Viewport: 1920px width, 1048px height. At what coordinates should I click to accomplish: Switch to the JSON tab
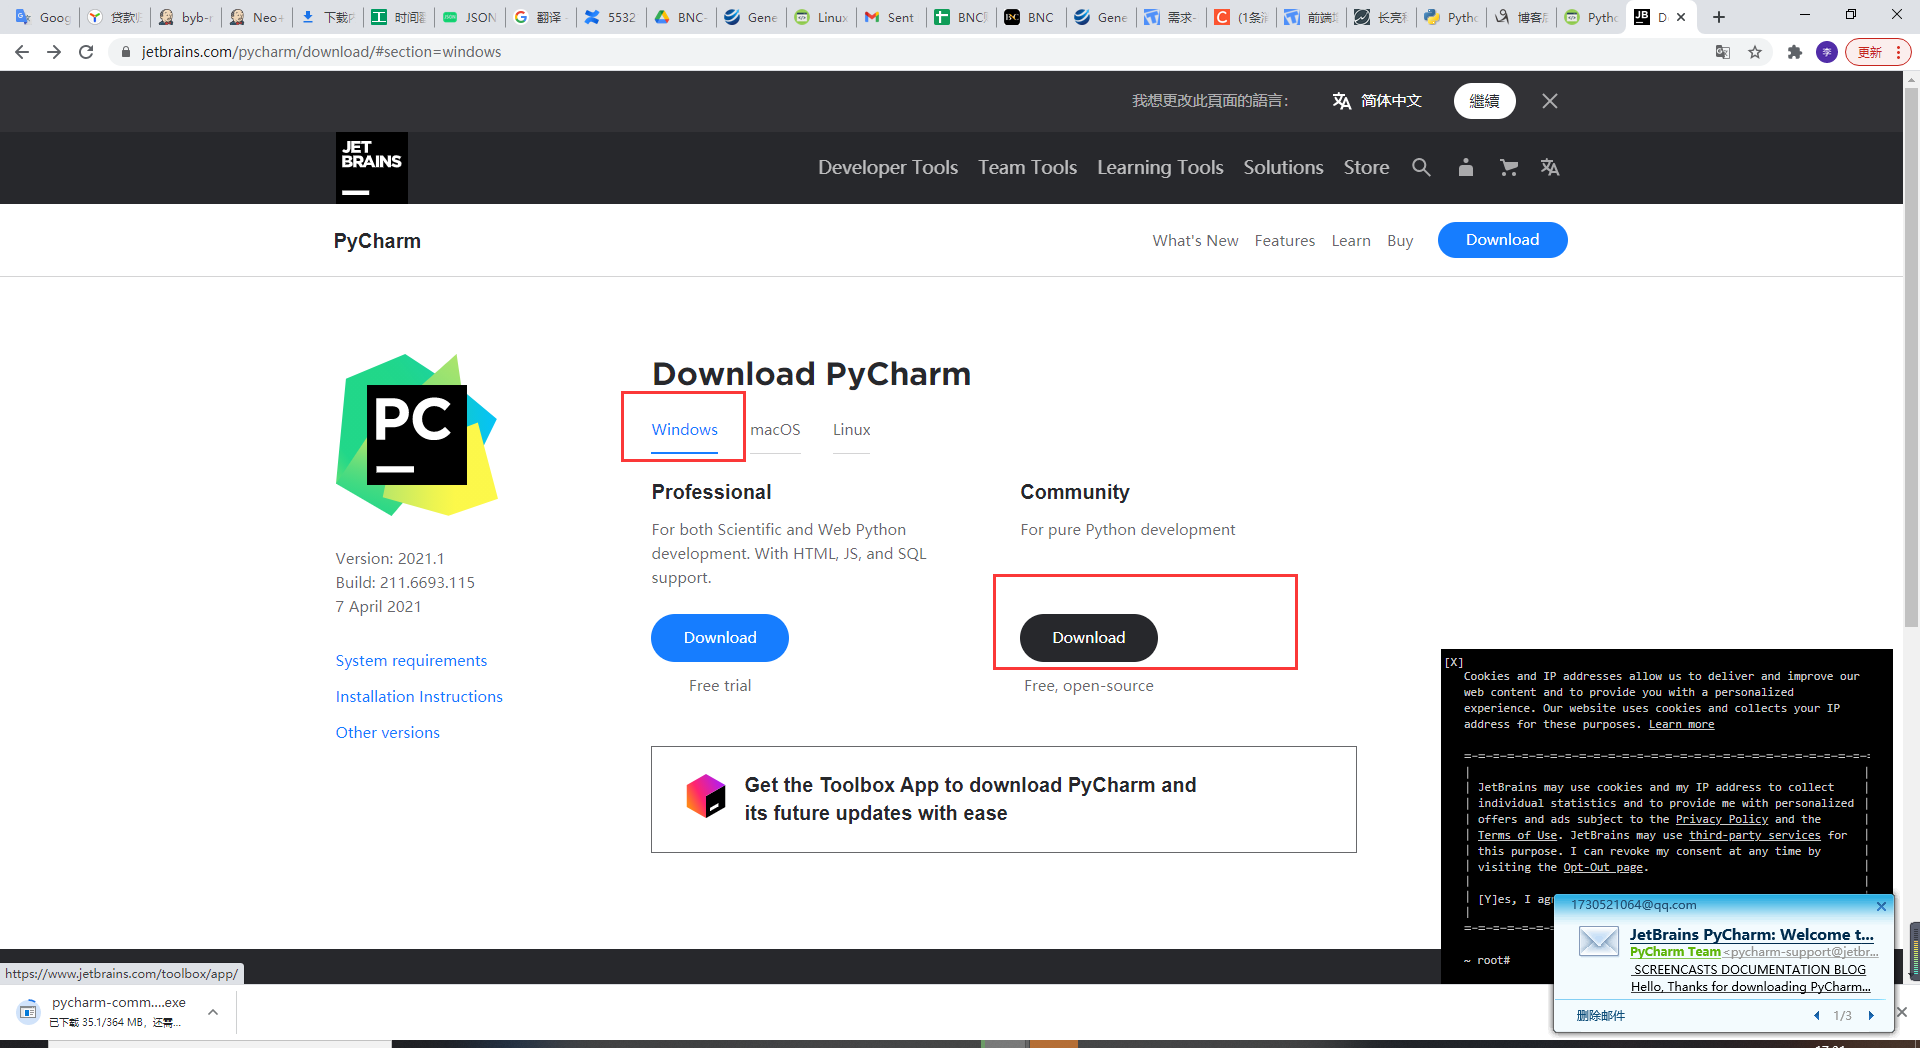click(469, 17)
